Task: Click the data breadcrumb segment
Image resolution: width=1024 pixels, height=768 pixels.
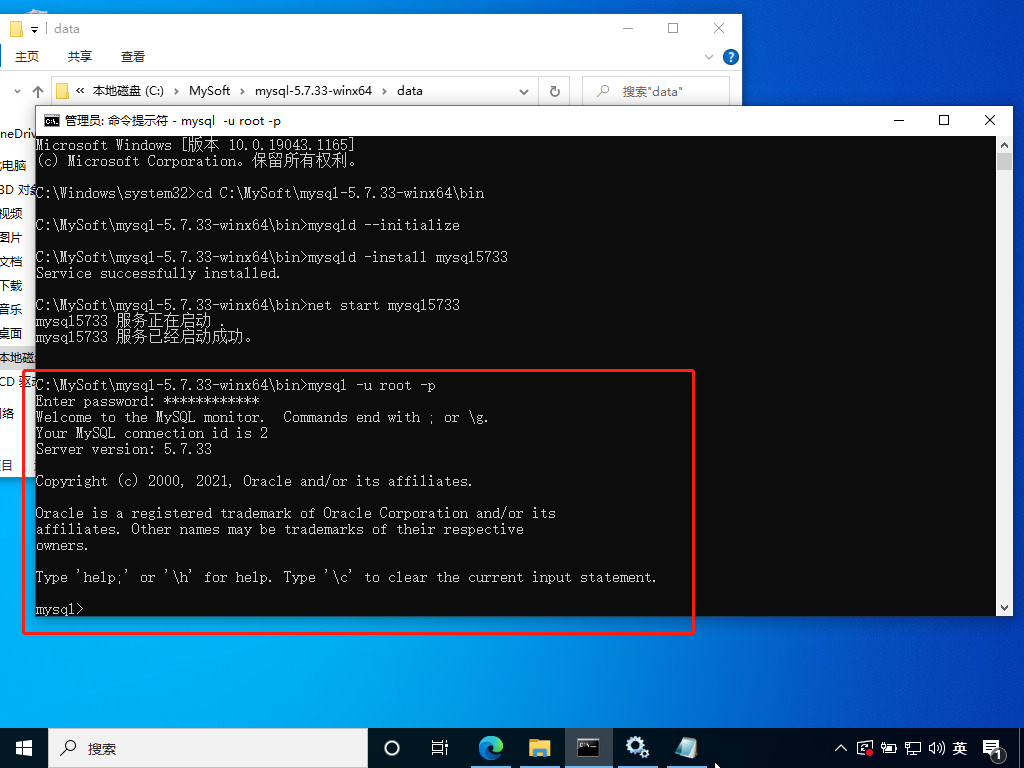Action: tap(409, 91)
